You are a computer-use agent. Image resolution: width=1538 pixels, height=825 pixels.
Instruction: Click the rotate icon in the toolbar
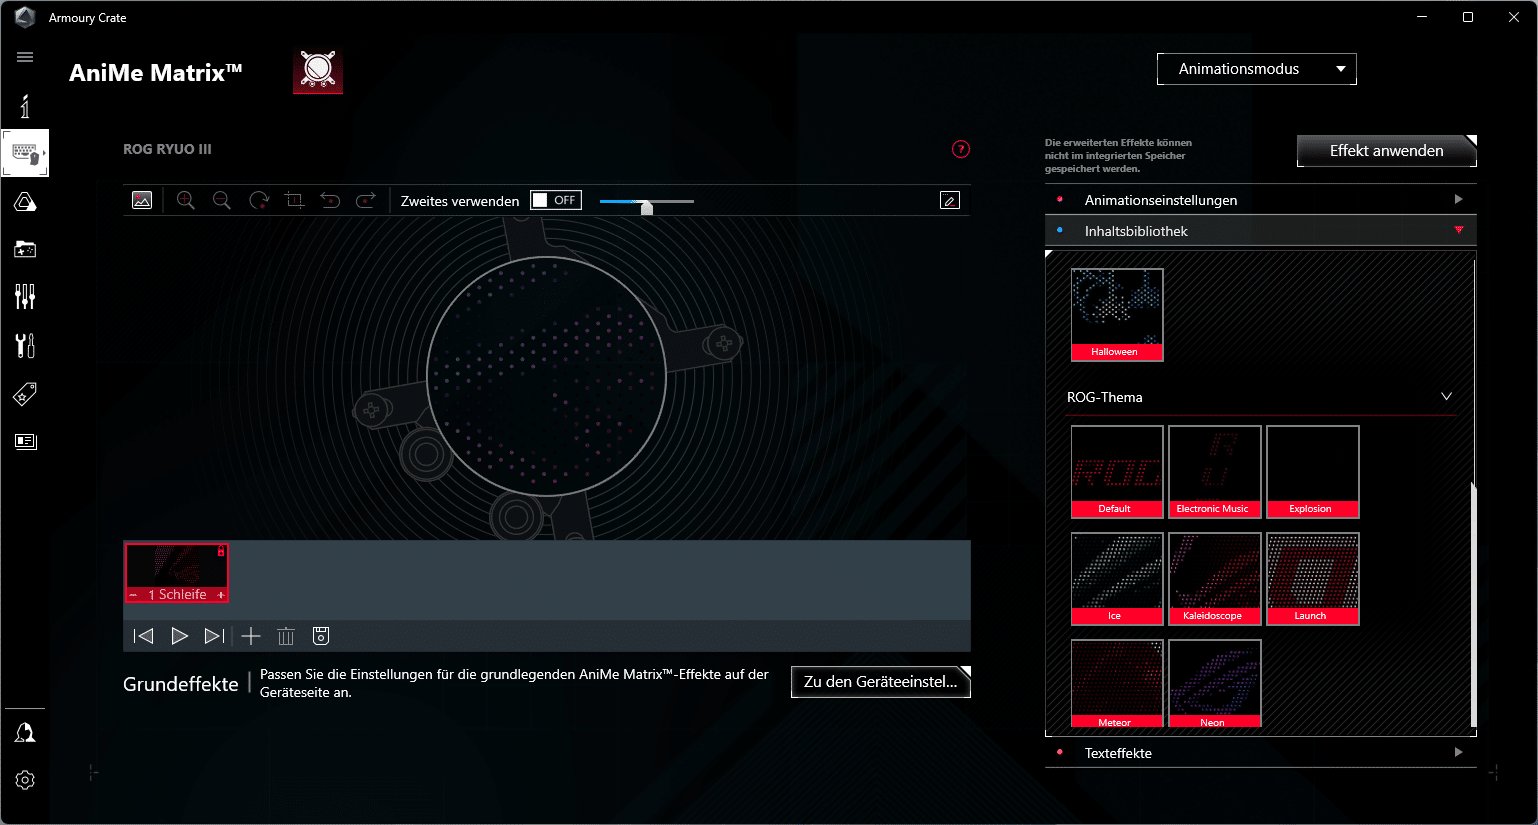coord(259,200)
